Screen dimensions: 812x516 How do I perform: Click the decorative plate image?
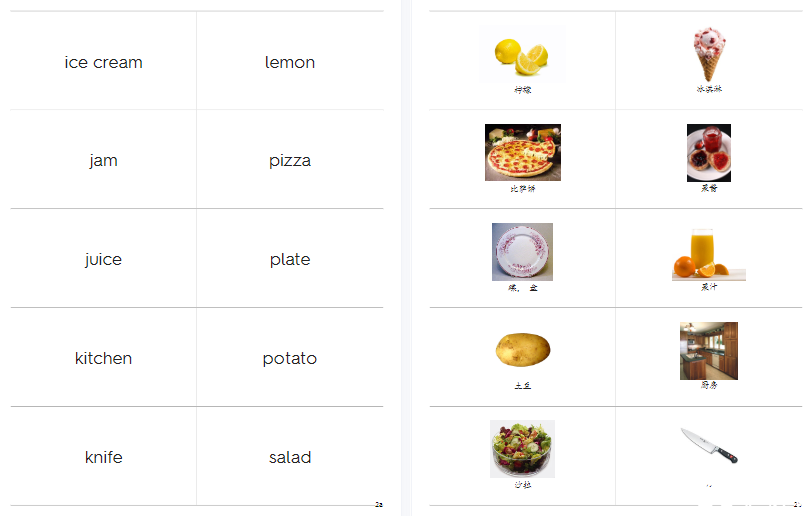(x=523, y=252)
